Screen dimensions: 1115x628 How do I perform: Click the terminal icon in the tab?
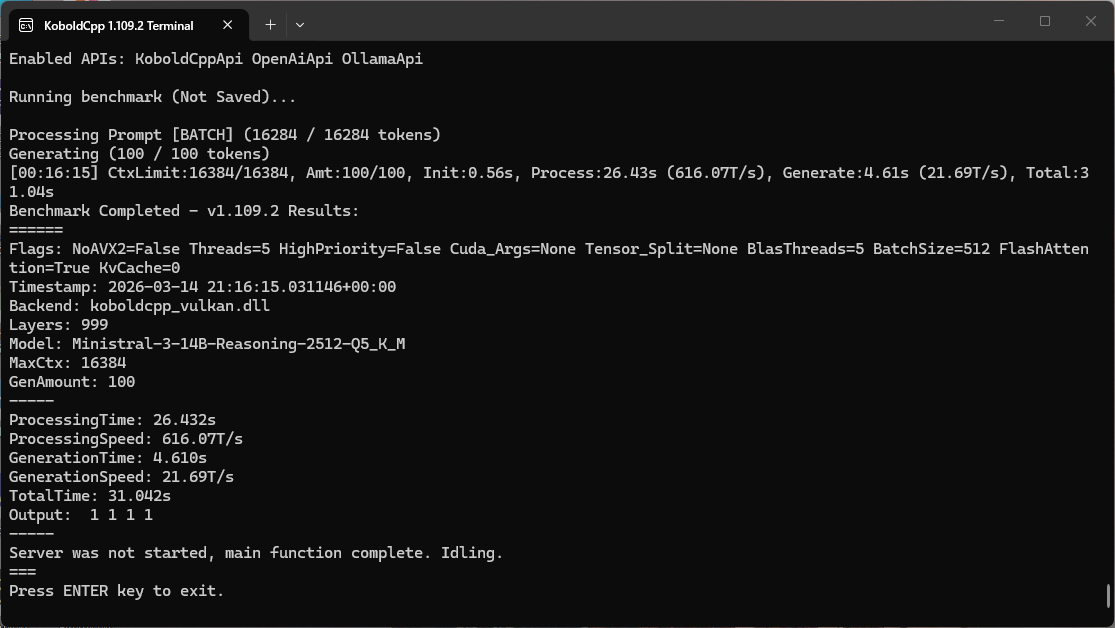26,25
